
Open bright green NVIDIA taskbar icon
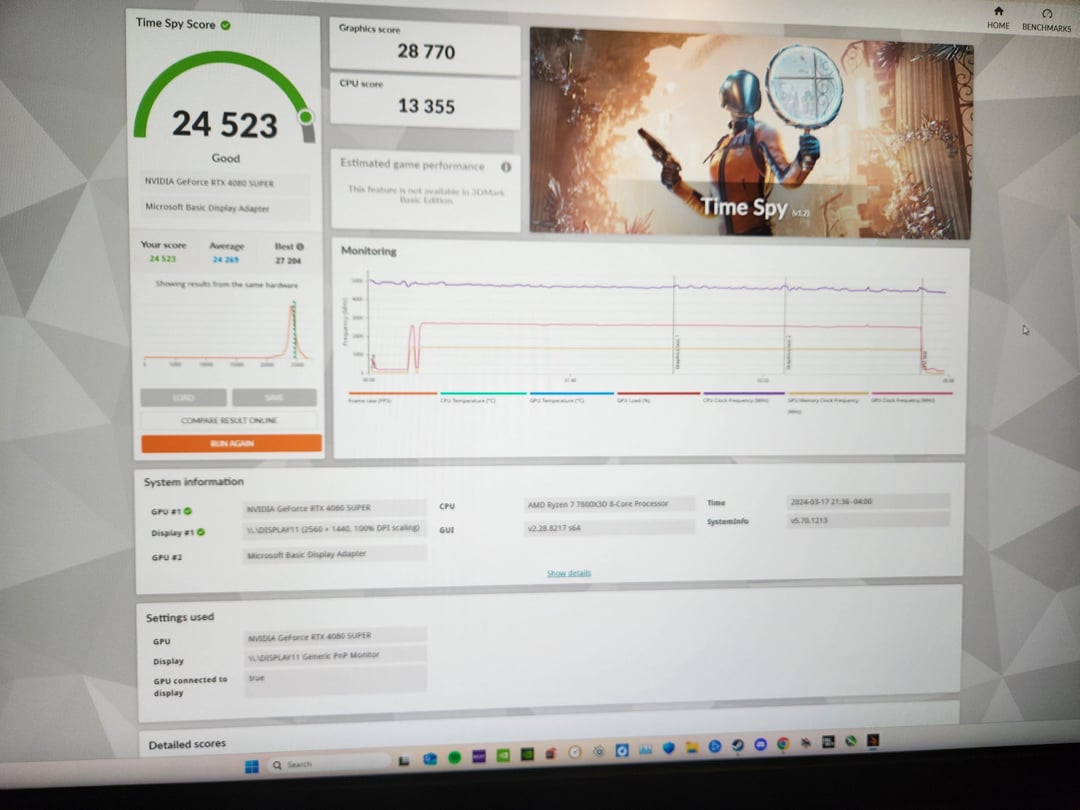(x=503, y=755)
